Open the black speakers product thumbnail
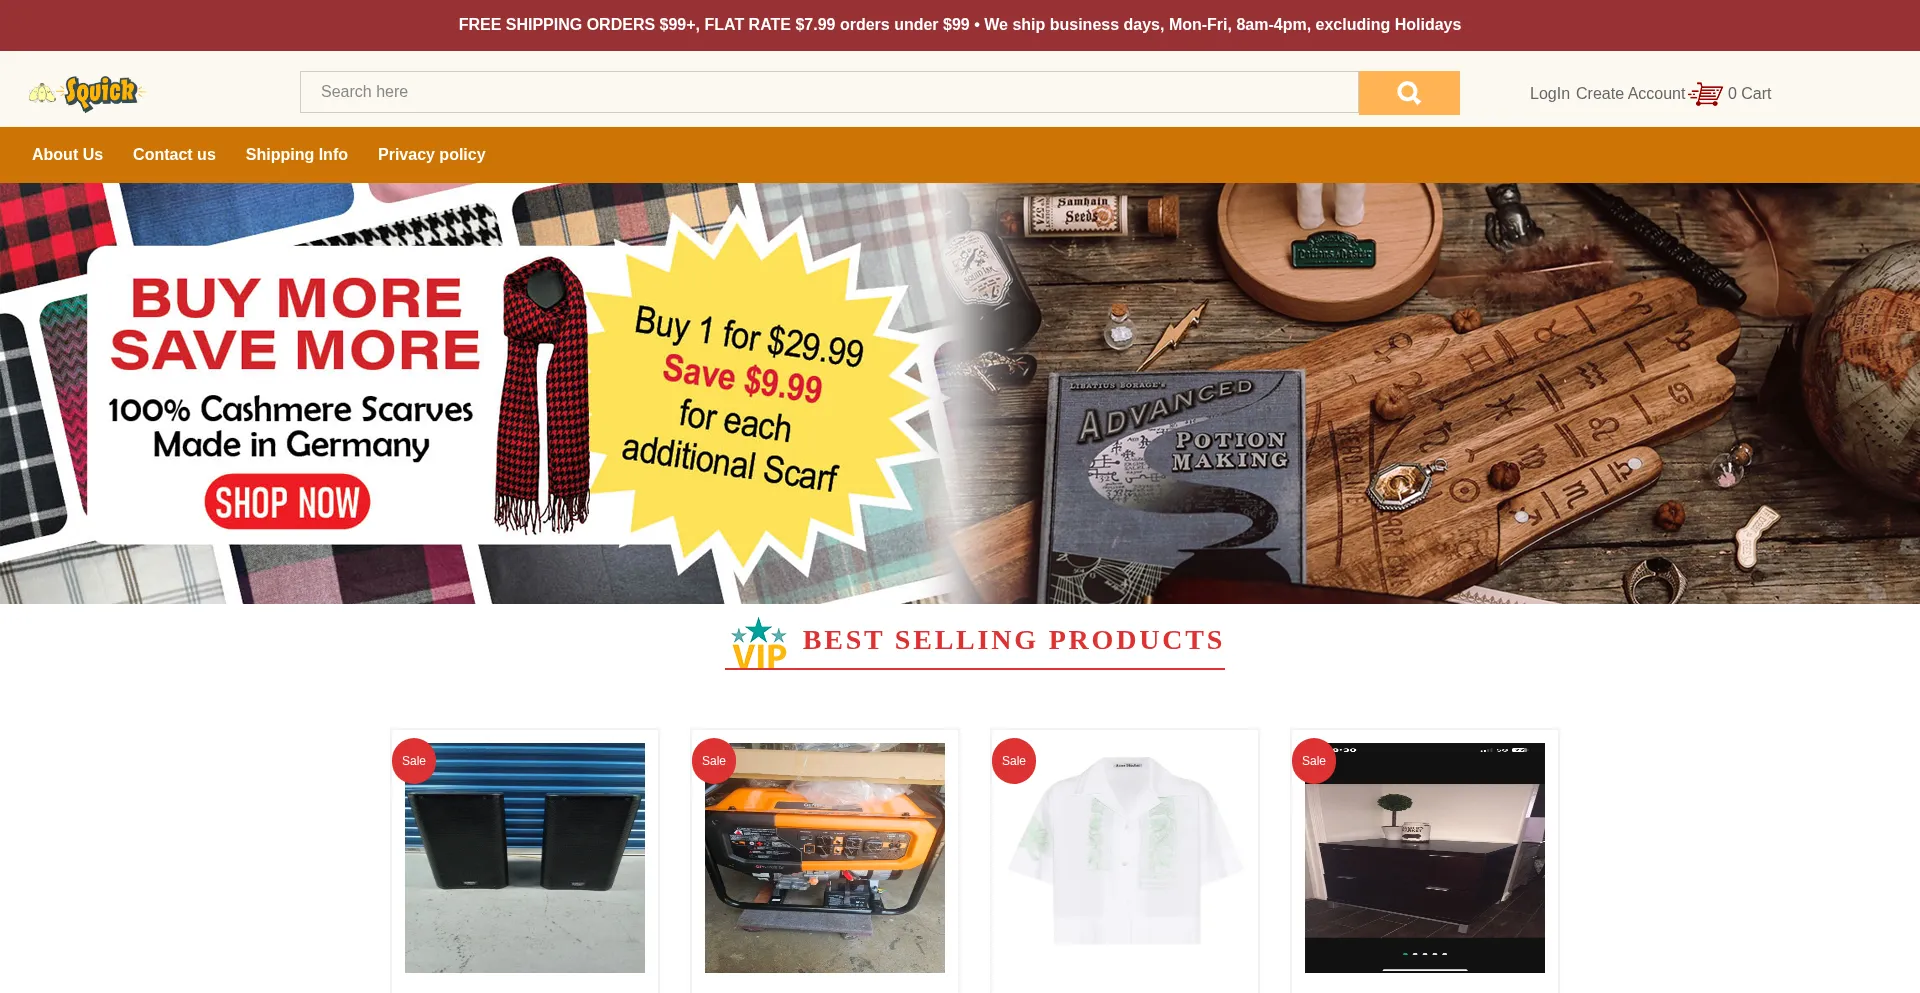Image resolution: width=1920 pixels, height=993 pixels. [x=525, y=858]
